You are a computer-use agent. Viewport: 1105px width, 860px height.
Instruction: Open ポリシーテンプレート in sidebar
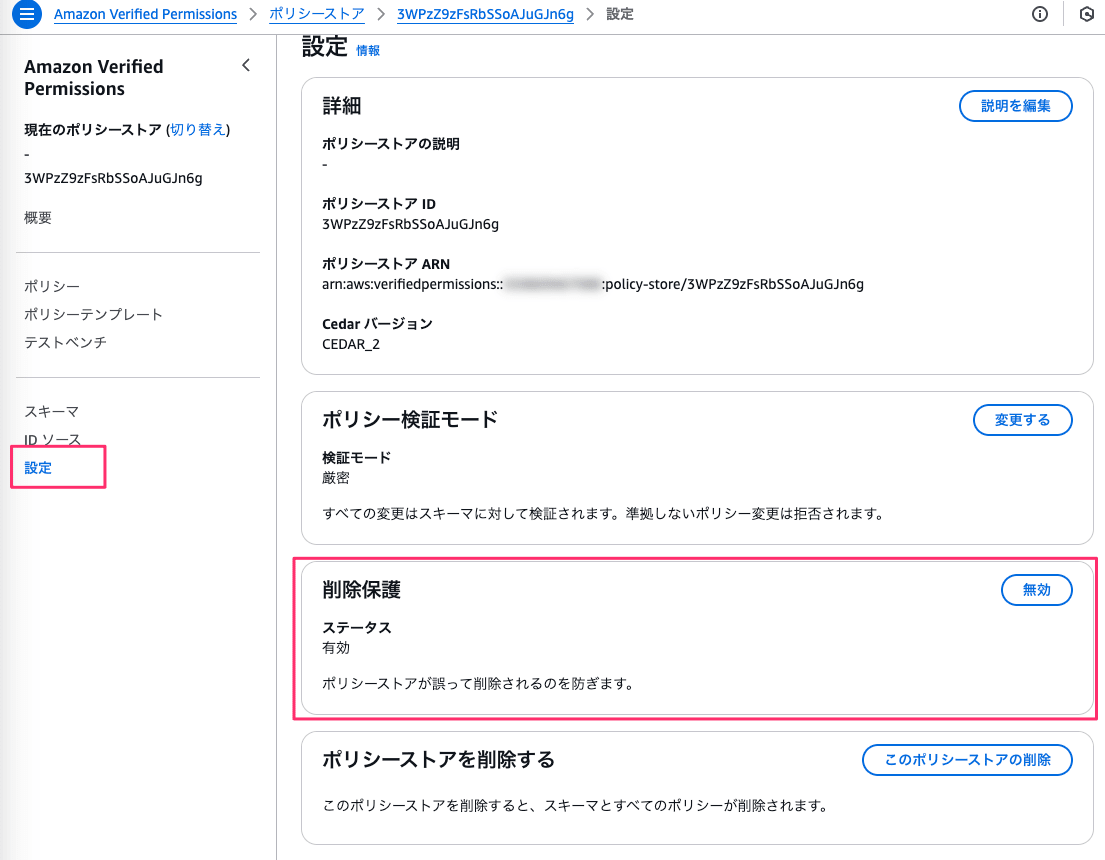point(94,314)
